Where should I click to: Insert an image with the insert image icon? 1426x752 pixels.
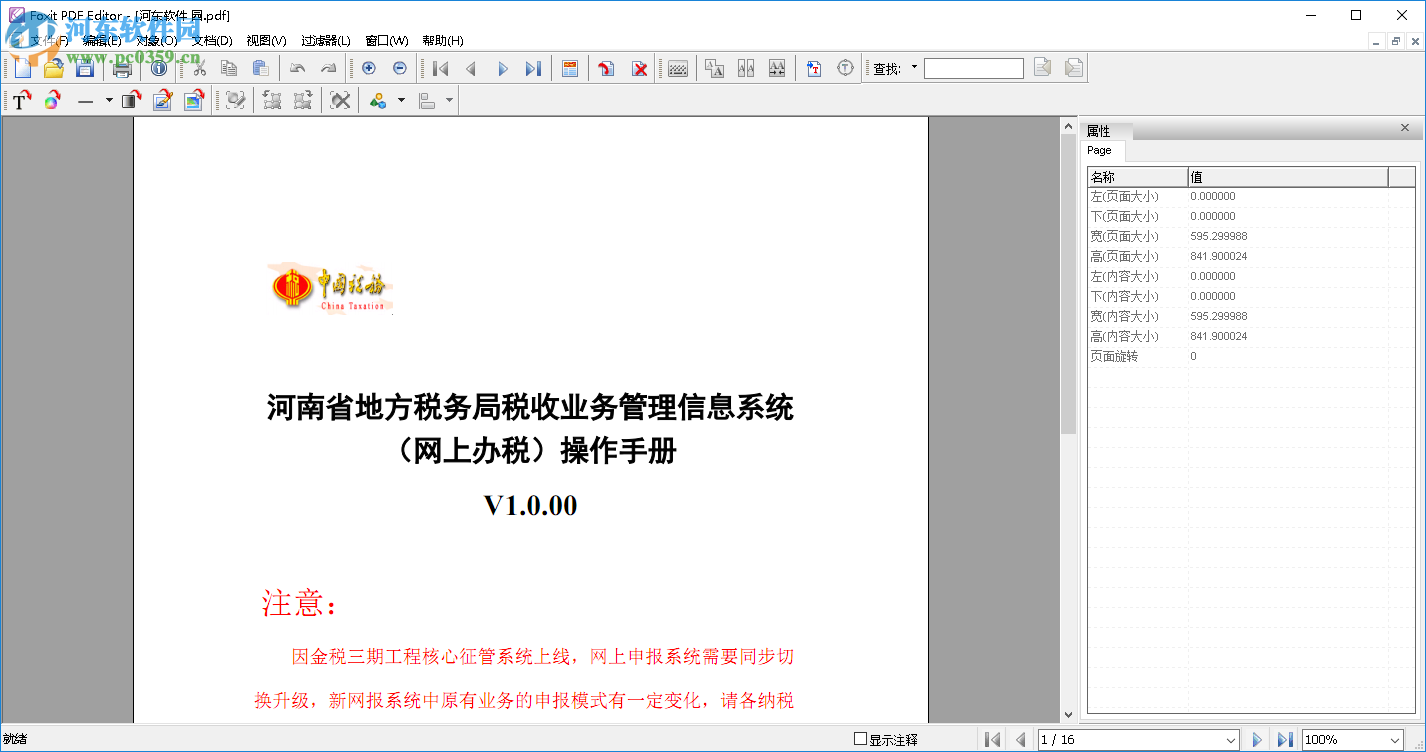pos(194,100)
